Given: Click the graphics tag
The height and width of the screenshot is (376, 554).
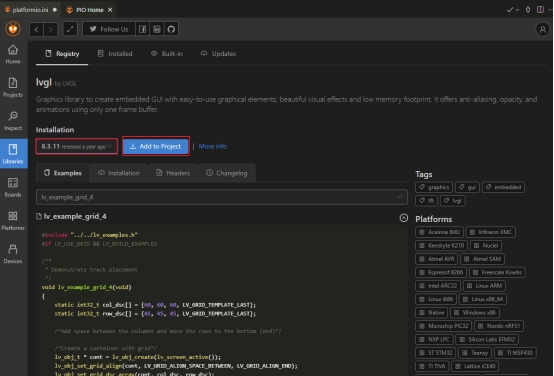Looking at the screenshot, I should click(x=434, y=187).
